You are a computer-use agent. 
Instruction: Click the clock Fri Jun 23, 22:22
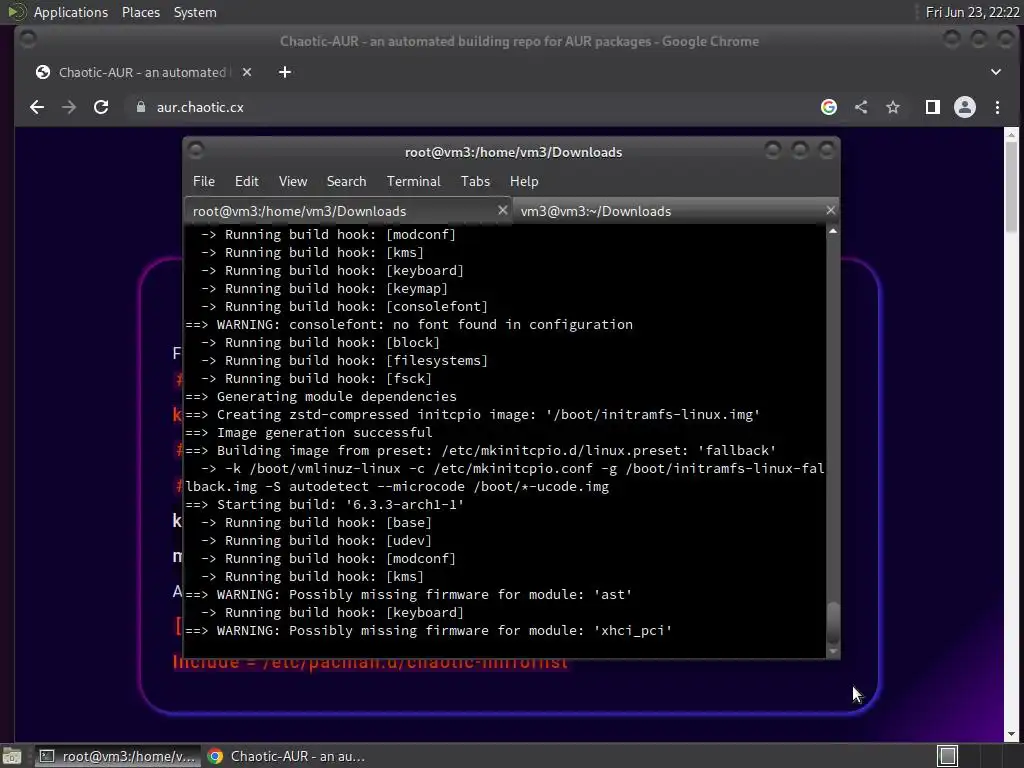coord(972,12)
